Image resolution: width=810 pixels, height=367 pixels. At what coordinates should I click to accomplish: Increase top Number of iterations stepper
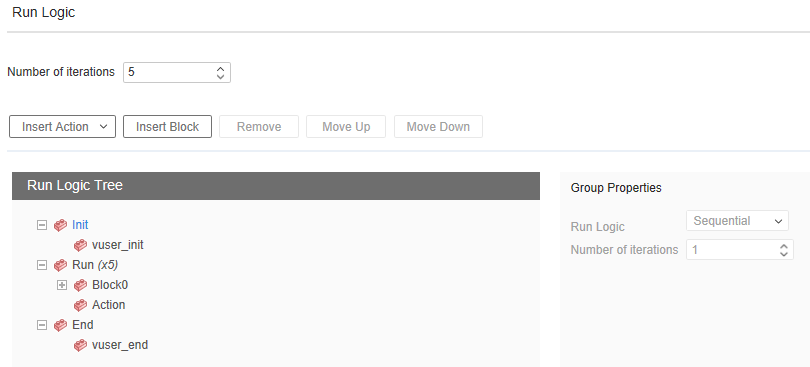221,68
